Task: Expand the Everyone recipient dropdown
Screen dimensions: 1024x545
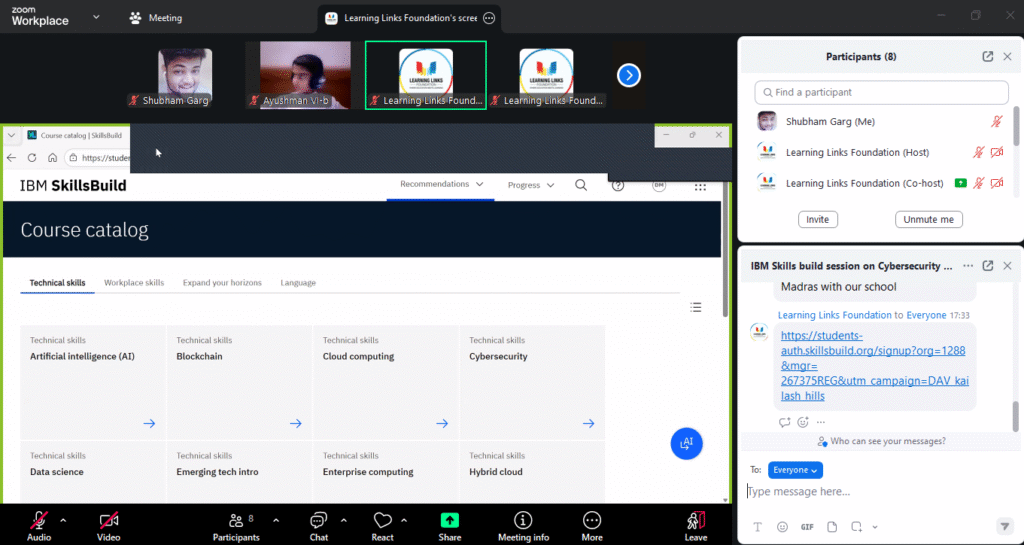Action: coord(795,470)
